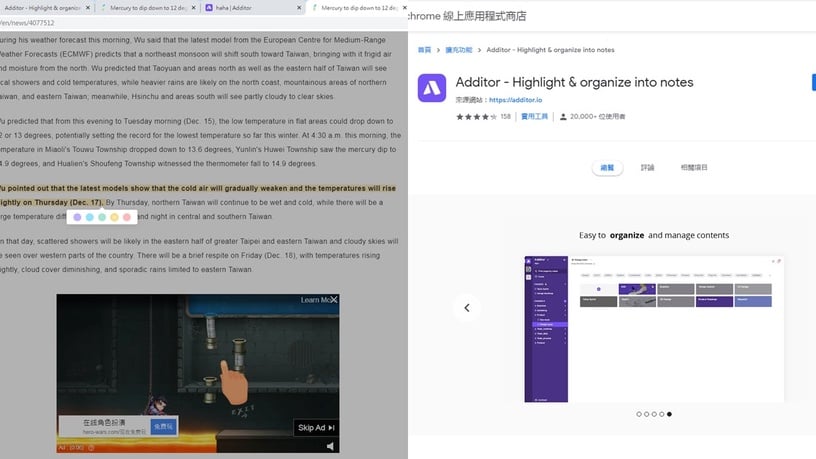Close the active 'Mercury to dip down' tab
Viewport: 816px width, 459px height.
click(x=405, y=8)
